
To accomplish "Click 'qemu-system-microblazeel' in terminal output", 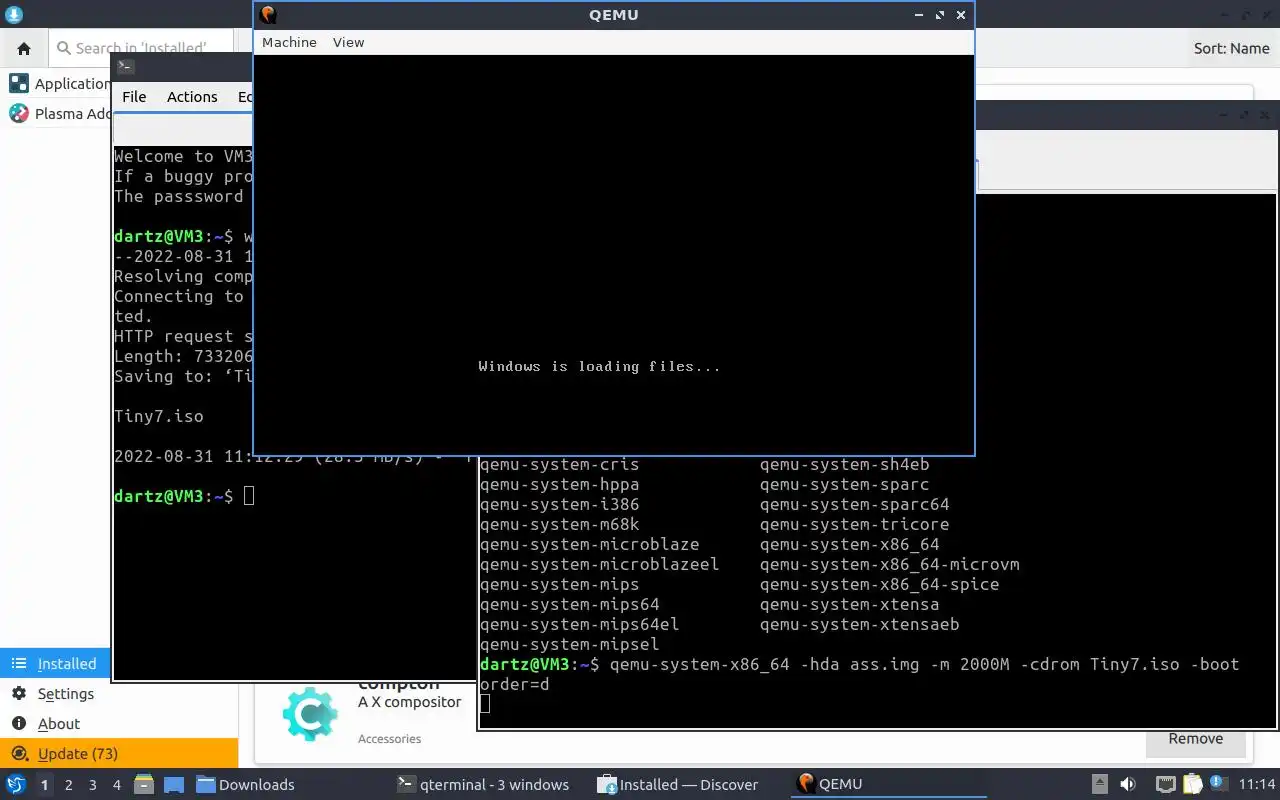I will pyautogui.click(x=599, y=564).
